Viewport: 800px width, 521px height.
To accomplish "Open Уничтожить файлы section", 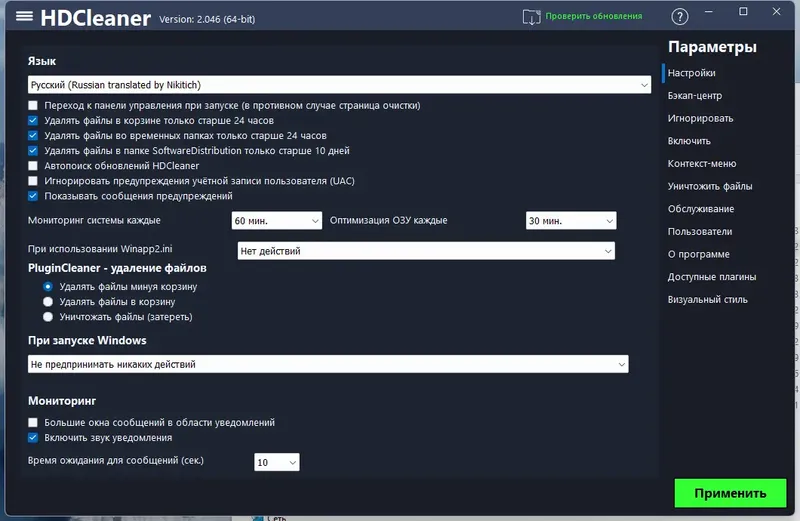I will pos(710,186).
